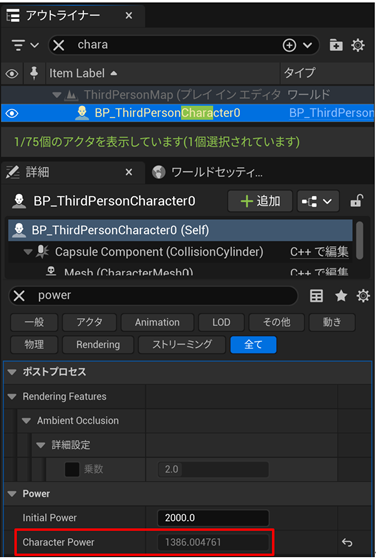Image resolution: width=376 pixels, height=558 pixels.
Task: Collapse the Capsule Component tree node
Action: click(28, 252)
